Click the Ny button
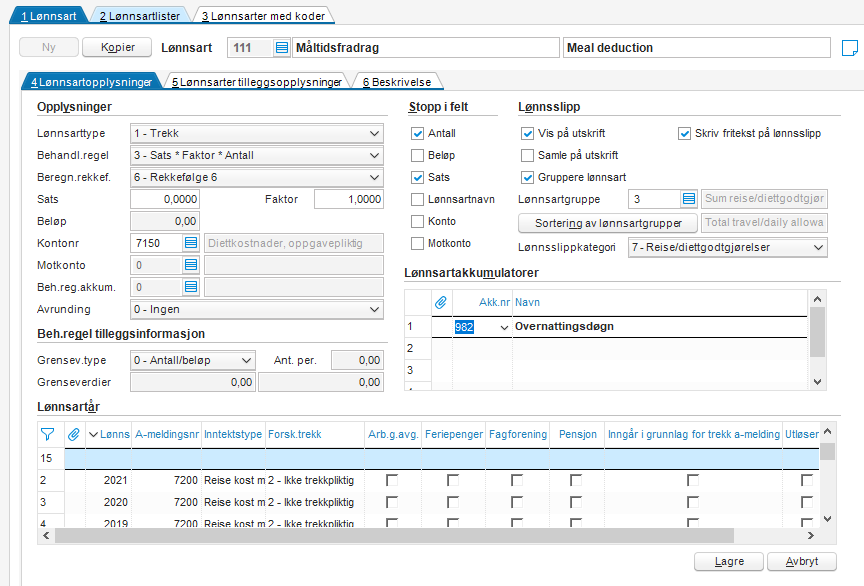Viewport: 864px width, 586px height. pos(48,47)
